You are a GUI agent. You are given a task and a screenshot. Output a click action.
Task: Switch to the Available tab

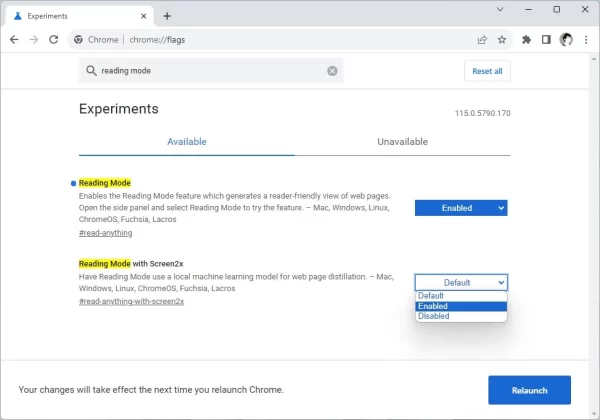pyautogui.click(x=187, y=142)
